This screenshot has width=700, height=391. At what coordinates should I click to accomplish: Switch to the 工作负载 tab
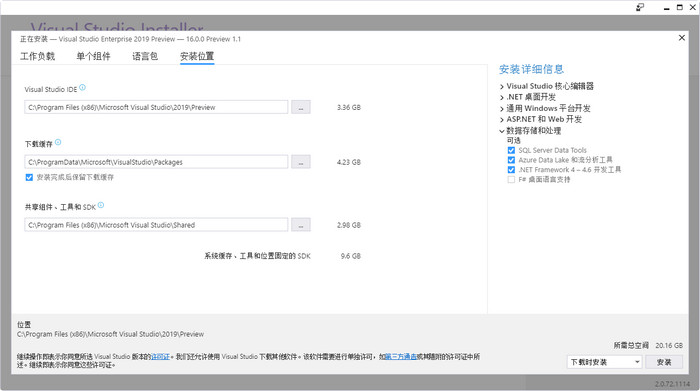click(38, 56)
